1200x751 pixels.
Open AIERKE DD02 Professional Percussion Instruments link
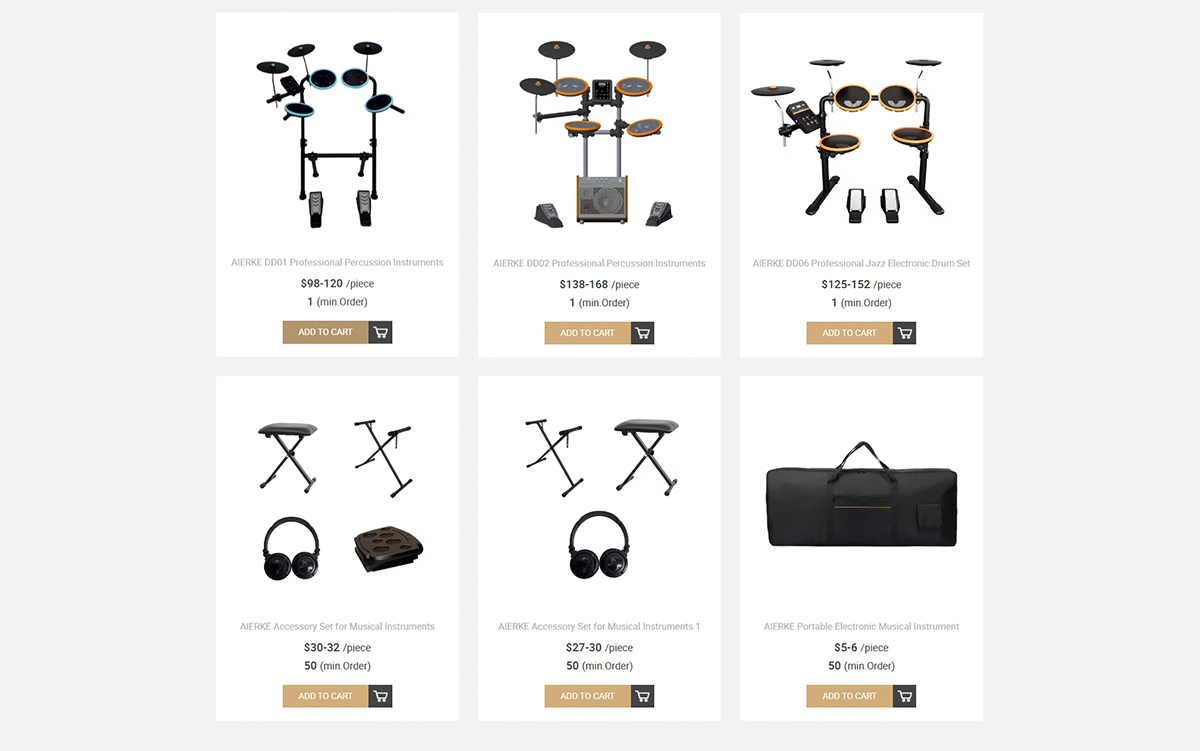click(x=599, y=264)
